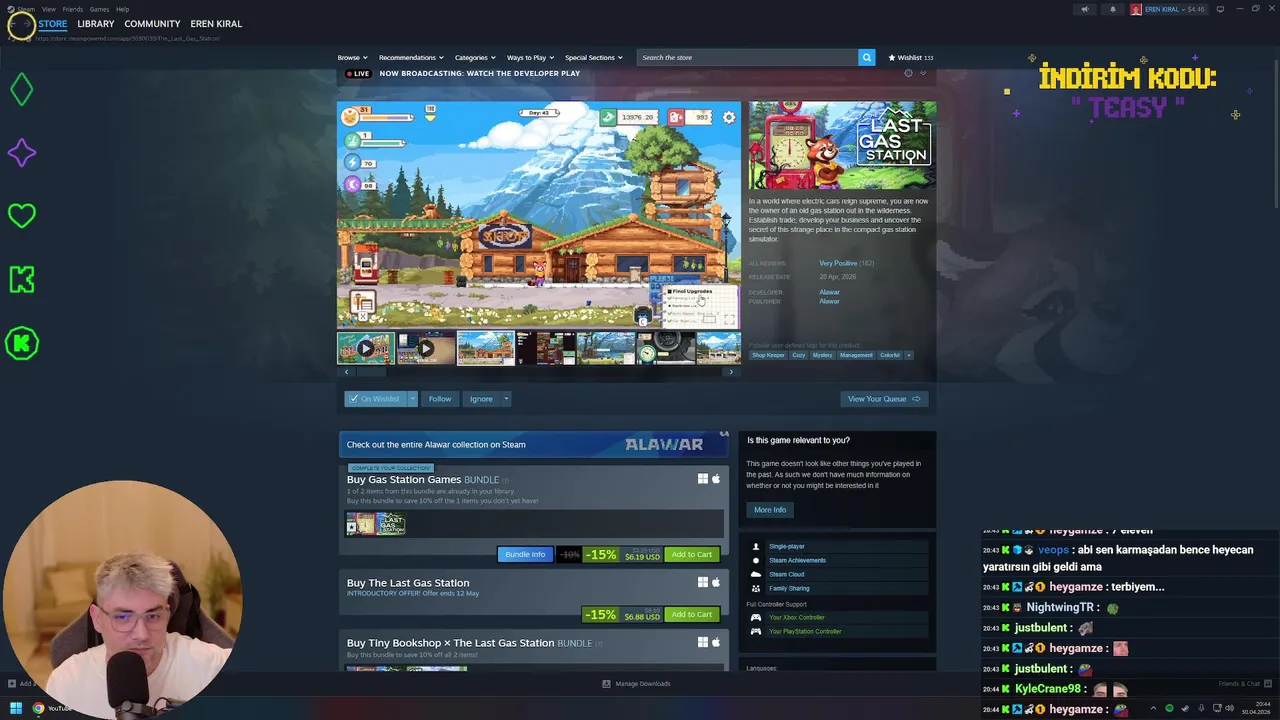The height and width of the screenshot is (720, 1280).
Task: Click the Manage Downloads icon
Action: coord(606,684)
